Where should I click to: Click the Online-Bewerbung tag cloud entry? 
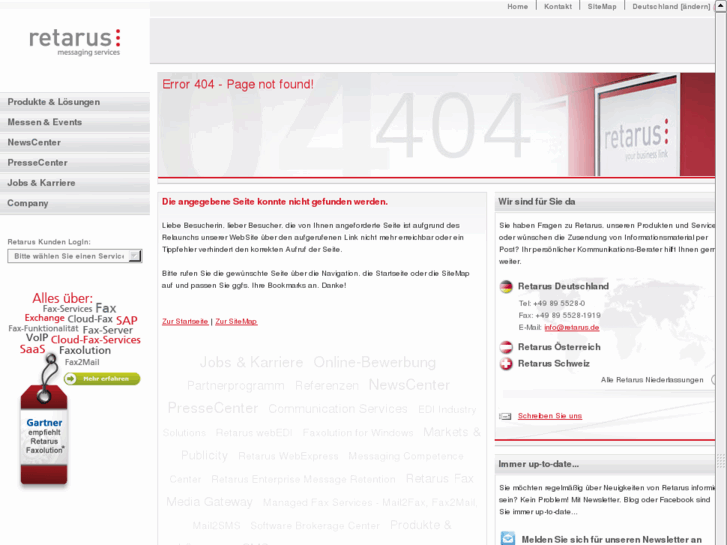pyautogui.click(x=375, y=362)
